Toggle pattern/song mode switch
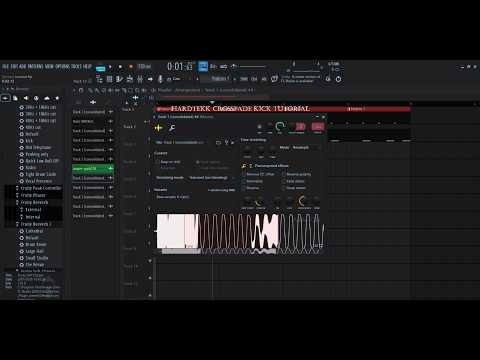The height and width of the screenshot is (360, 480). [x=100, y=68]
